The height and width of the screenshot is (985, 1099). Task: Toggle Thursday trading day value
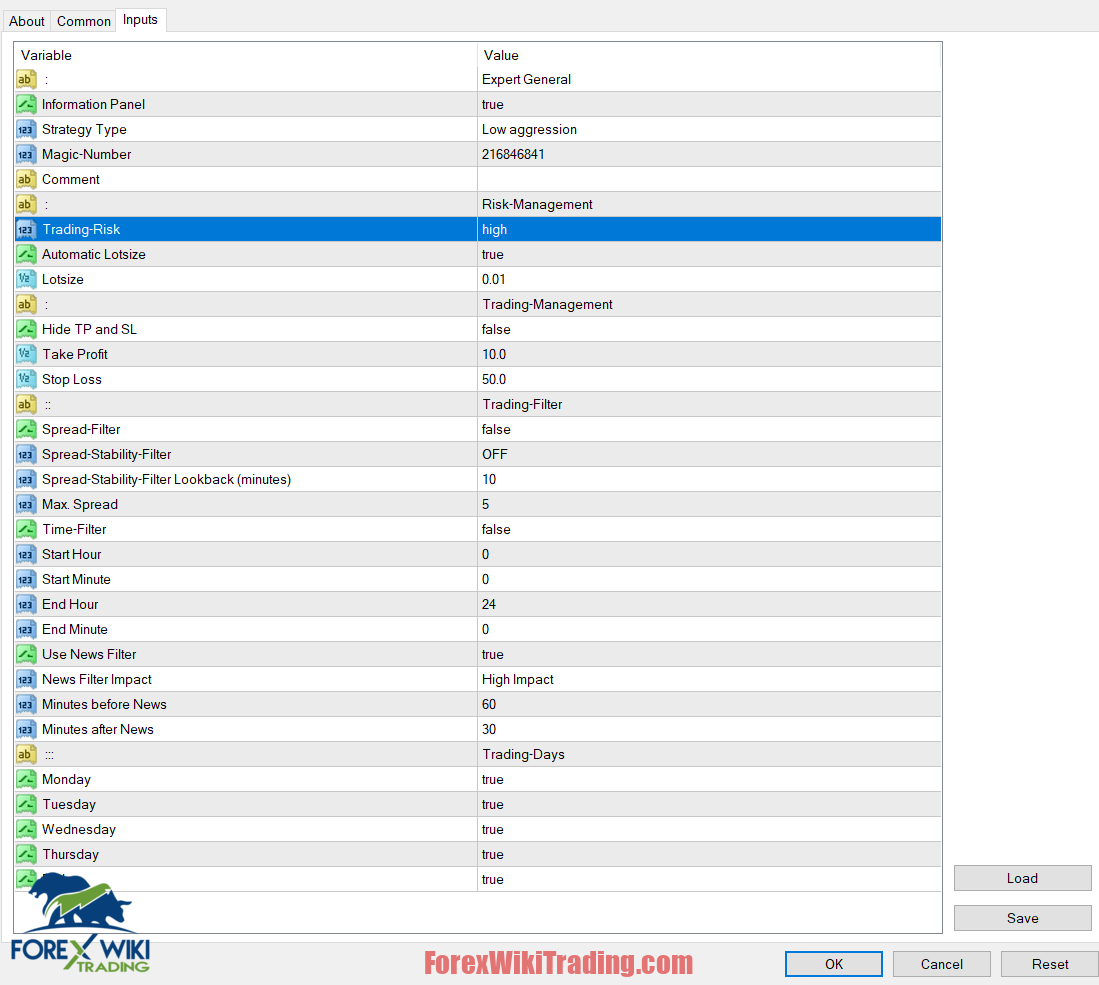[x=709, y=855]
